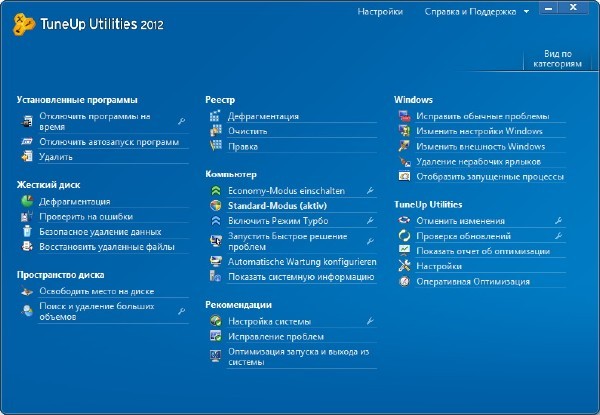Click the icon beside 'Поиск и удаление больших объемов'
Screen dimensions: 600x415
[27, 311]
